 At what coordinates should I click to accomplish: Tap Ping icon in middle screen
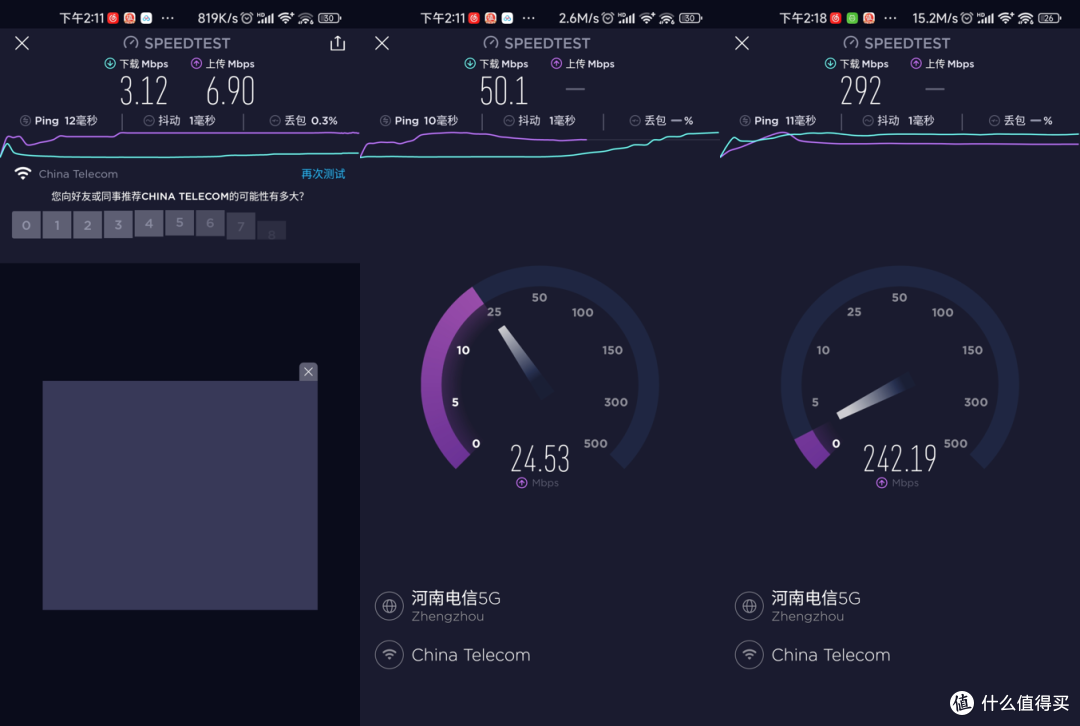385,121
